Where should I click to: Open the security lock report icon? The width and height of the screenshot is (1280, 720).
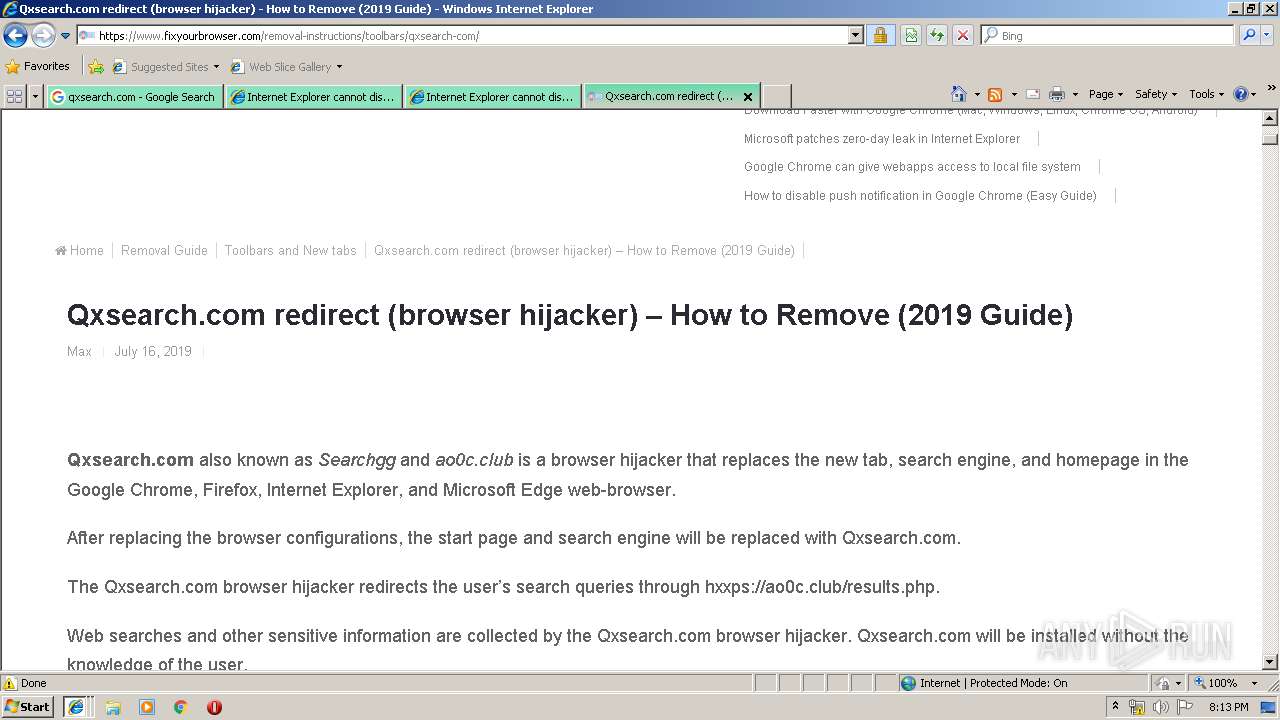[880, 36]
